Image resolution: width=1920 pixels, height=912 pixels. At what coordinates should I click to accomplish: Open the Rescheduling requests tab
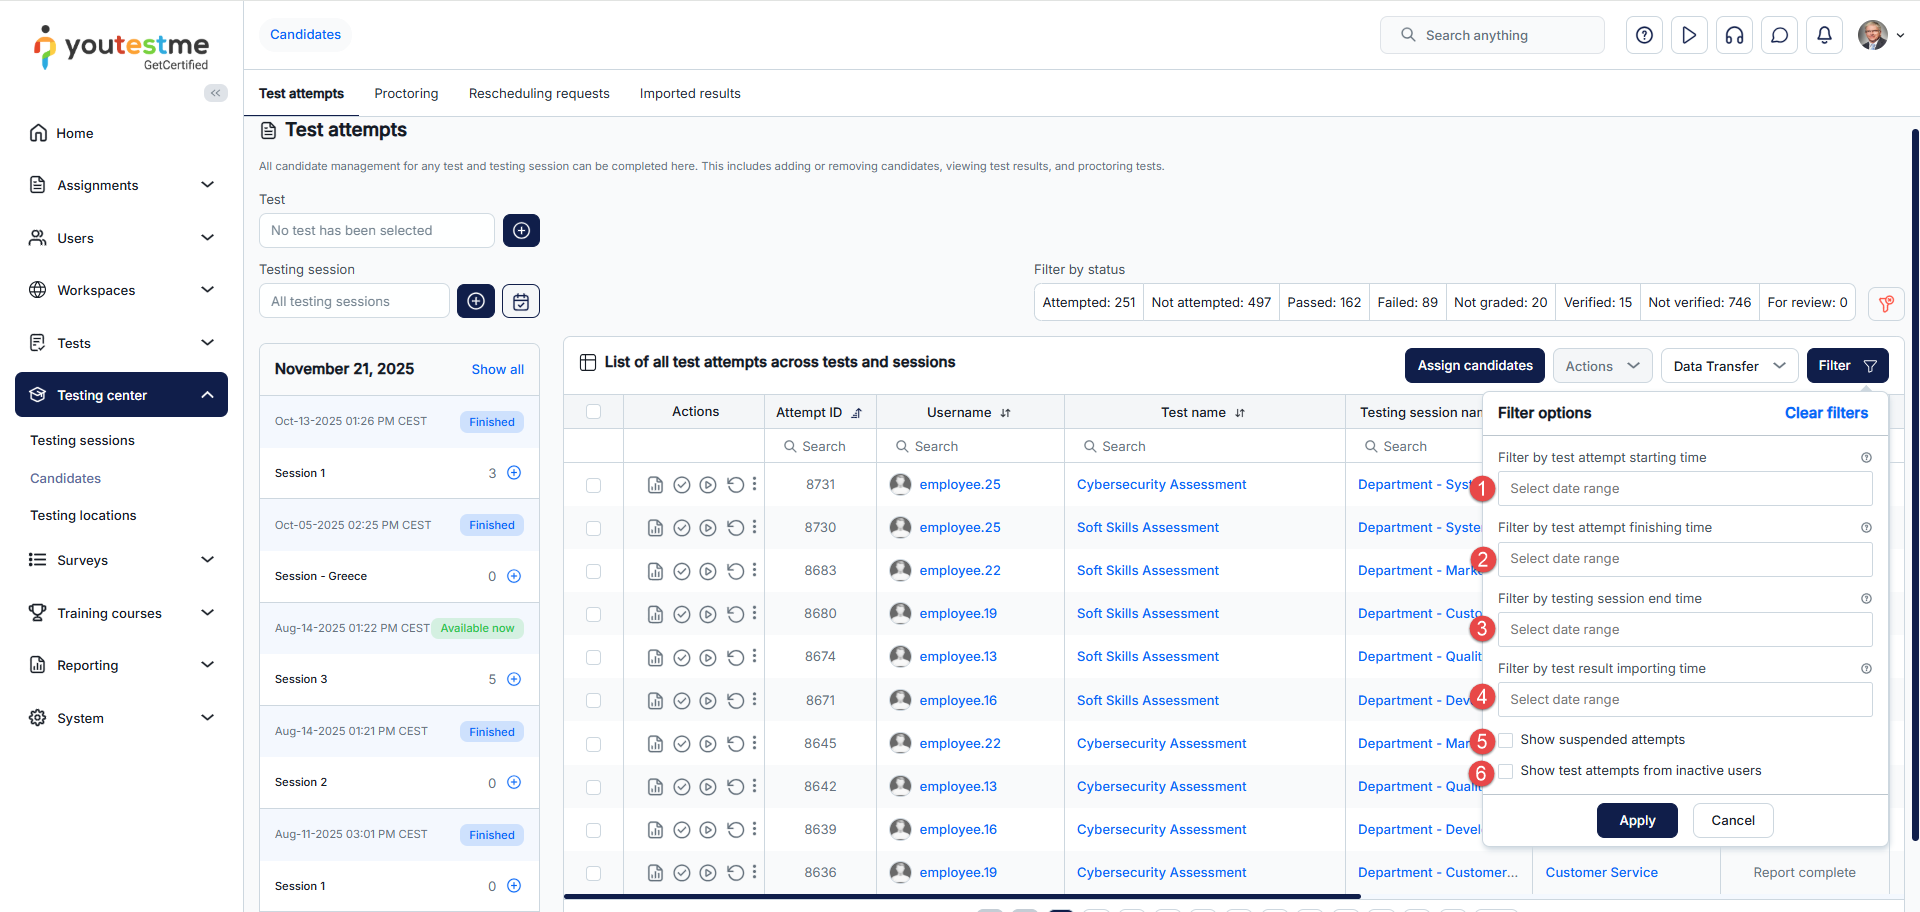pyautogui.click(x=539, y=93)
